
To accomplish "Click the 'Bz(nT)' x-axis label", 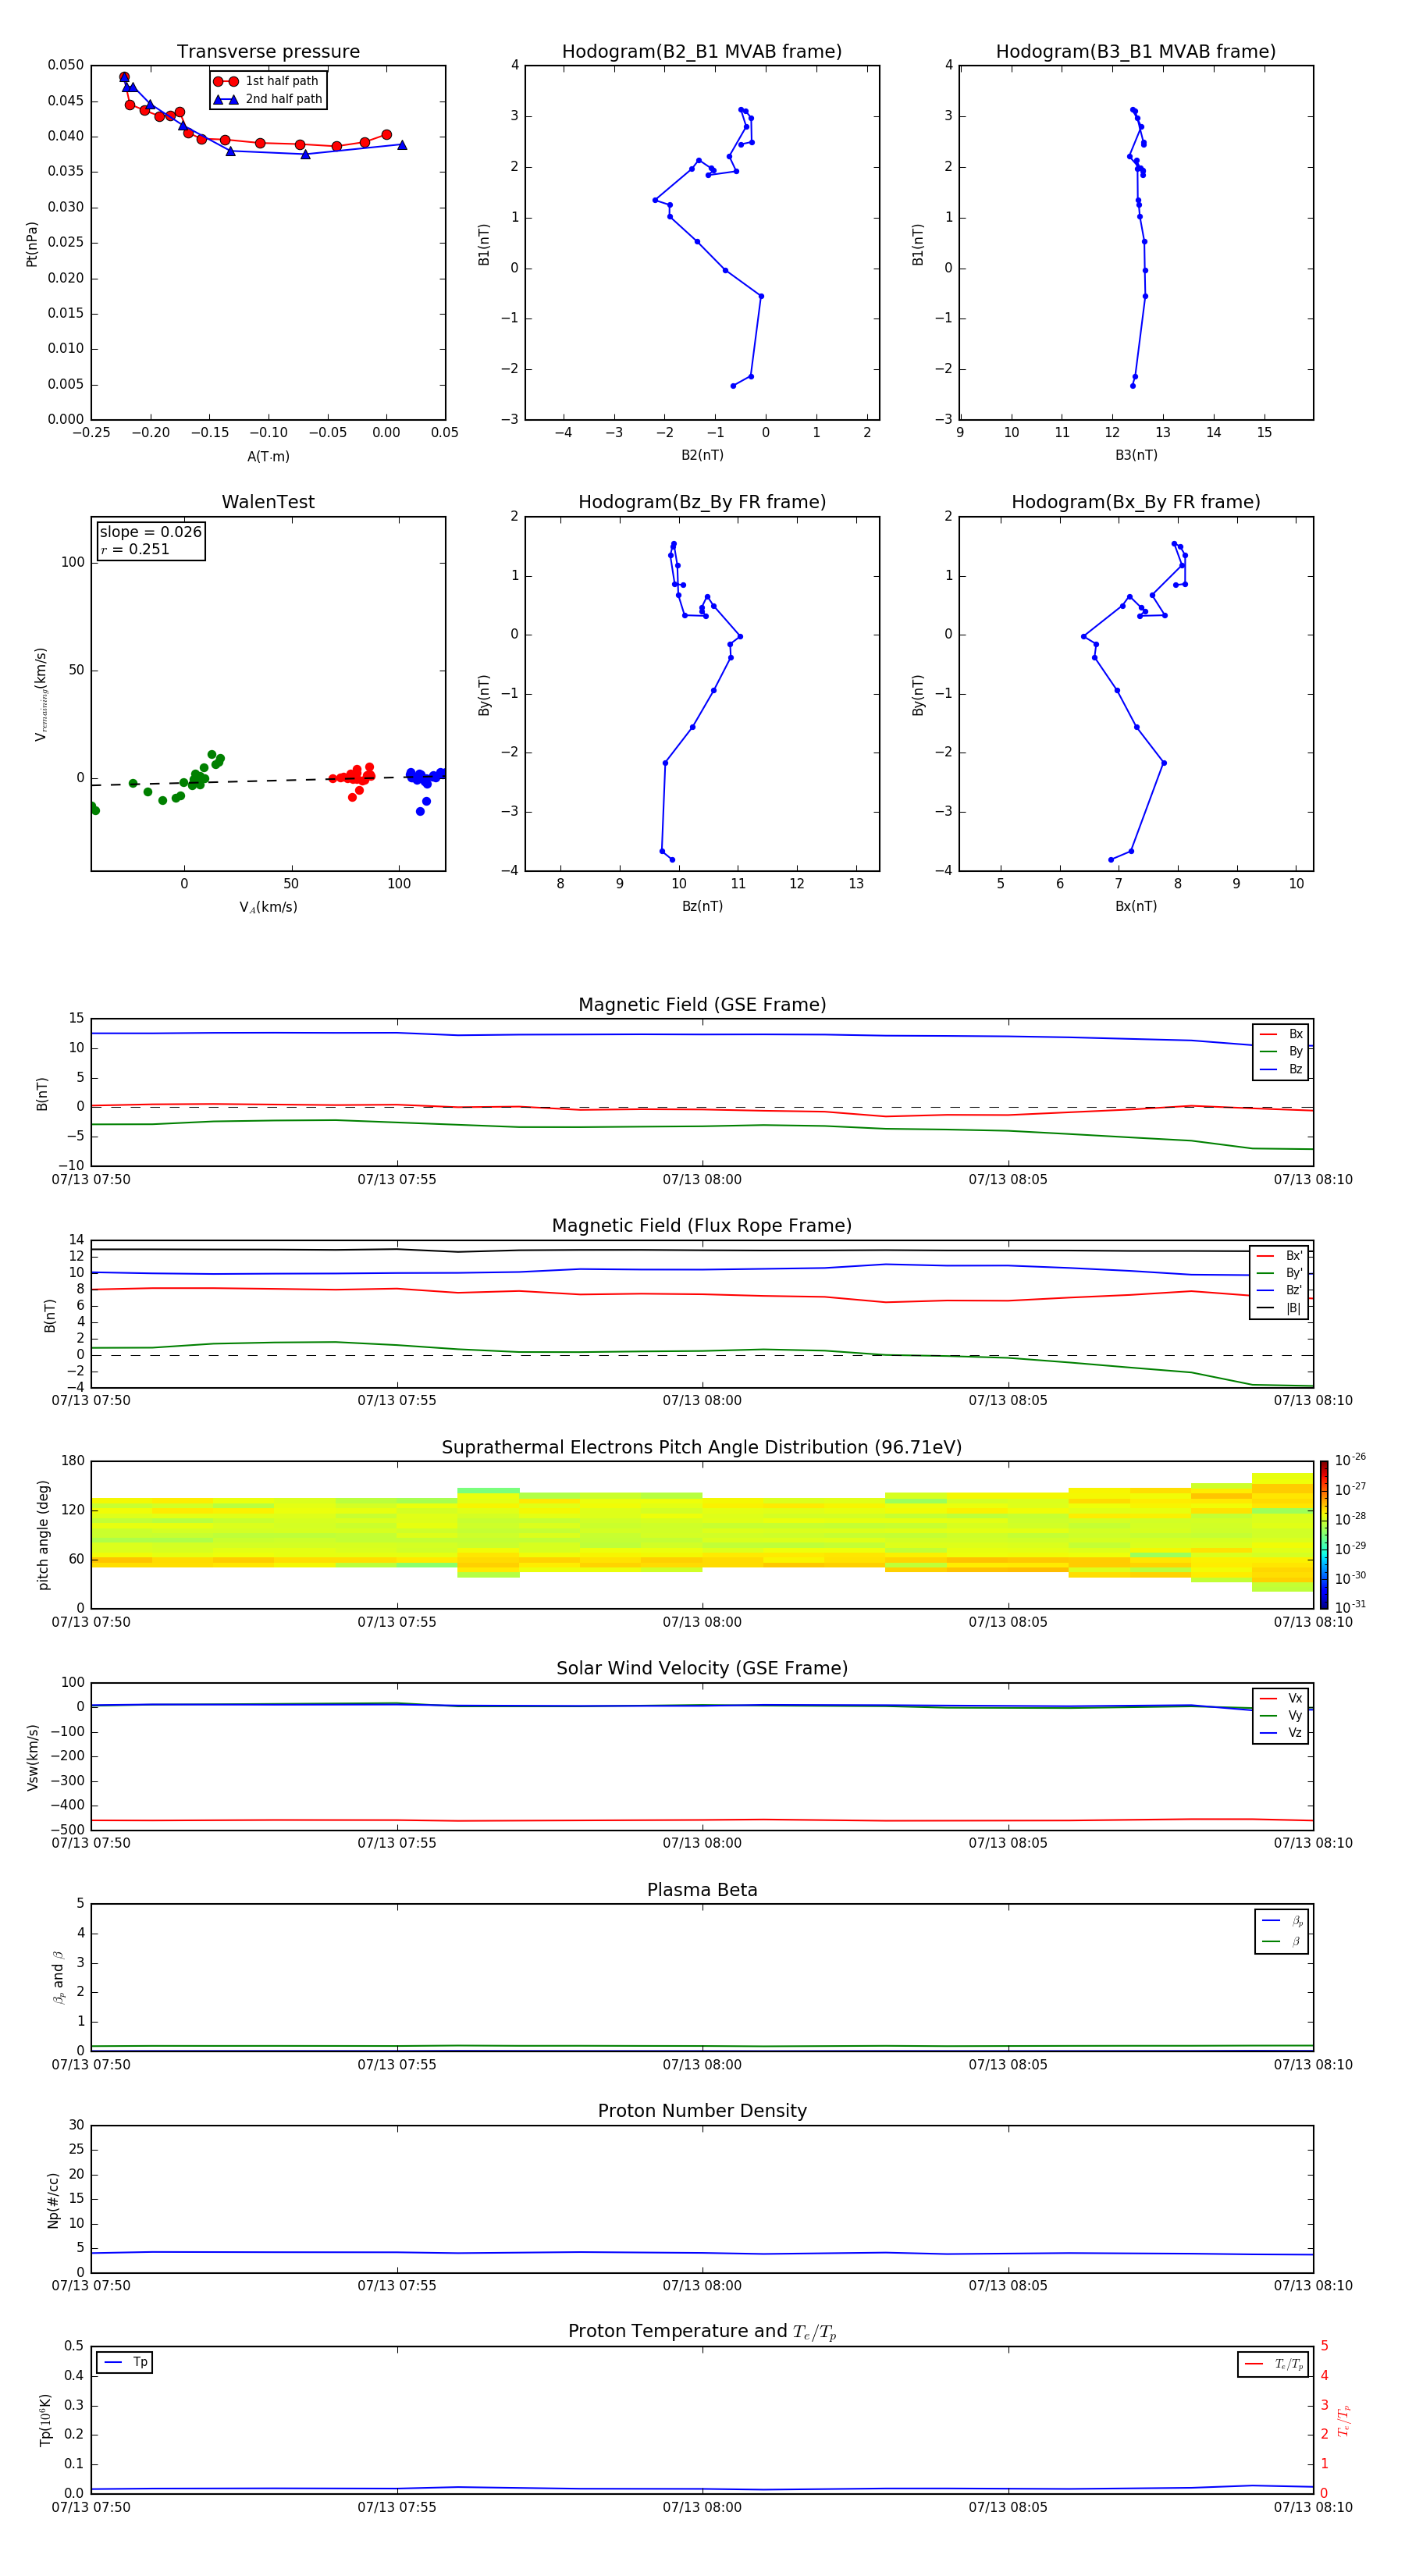I will (x=702, y=906).
